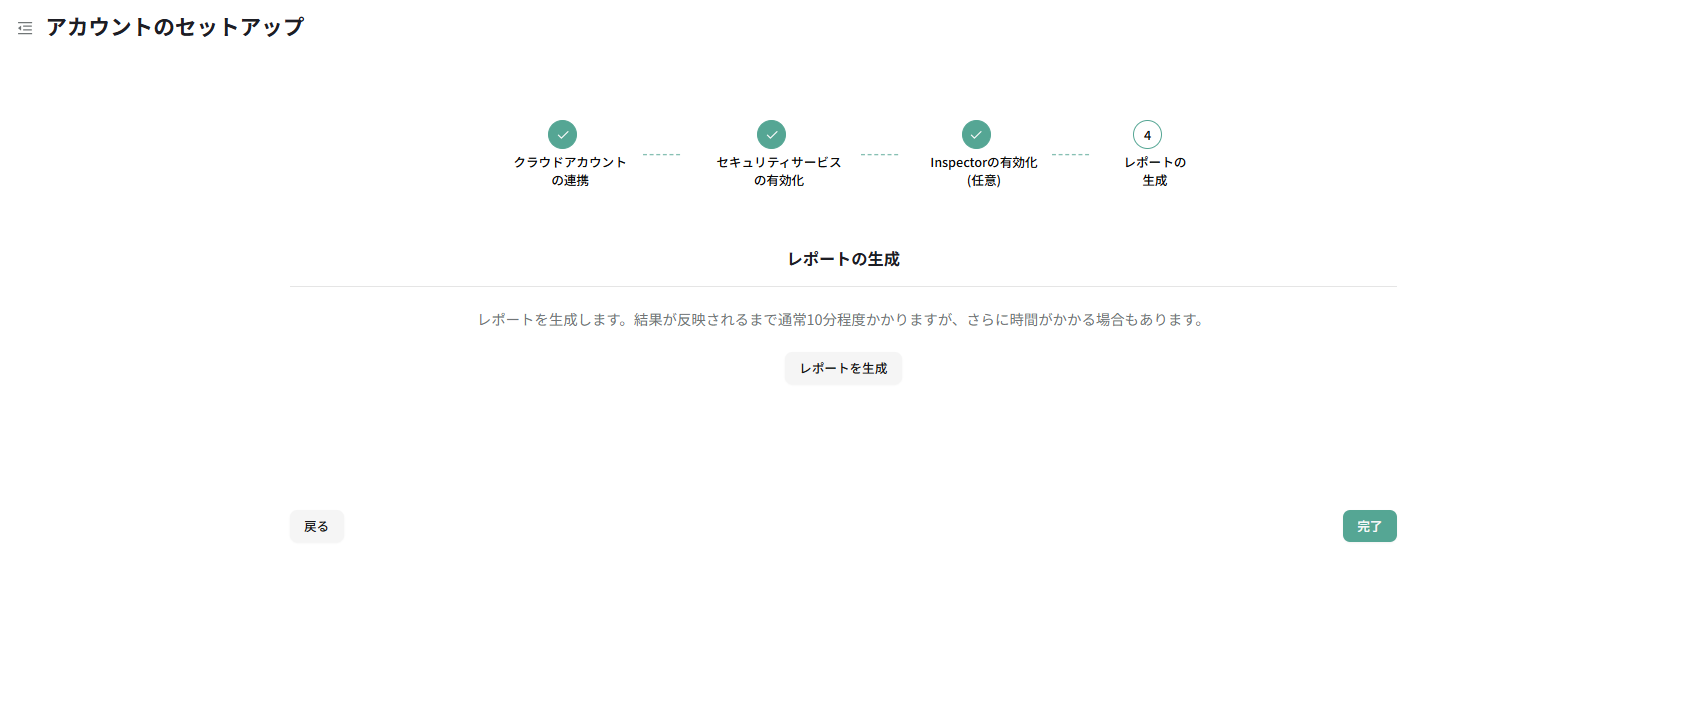Click the アカウントのセットアップ page title

click(x=175, y=27)
